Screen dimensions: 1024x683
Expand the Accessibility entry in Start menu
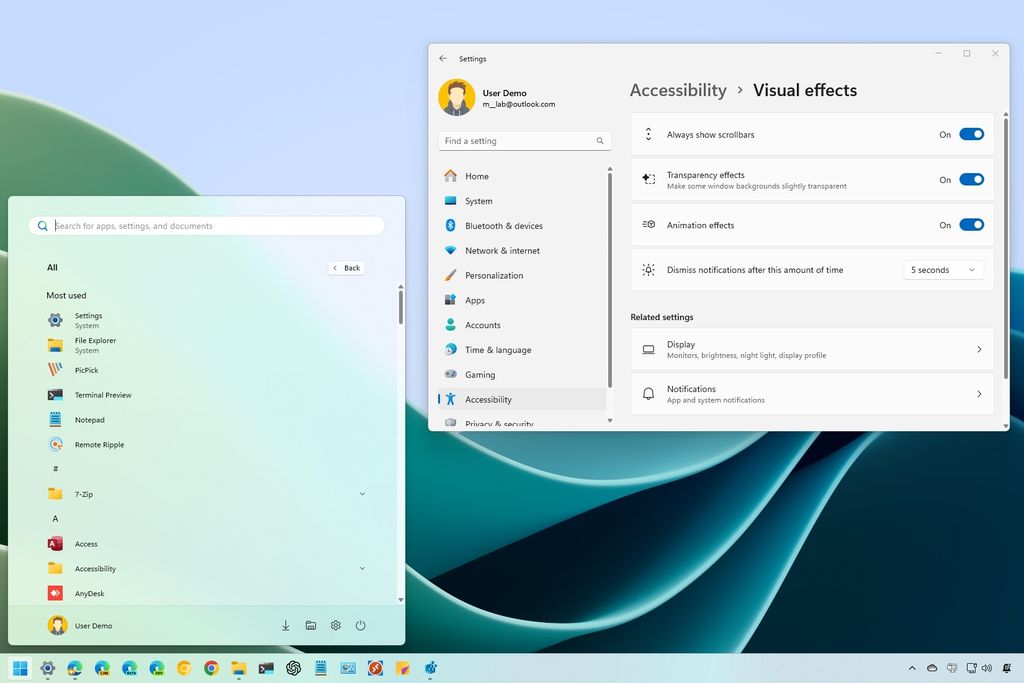click(362, 568)
